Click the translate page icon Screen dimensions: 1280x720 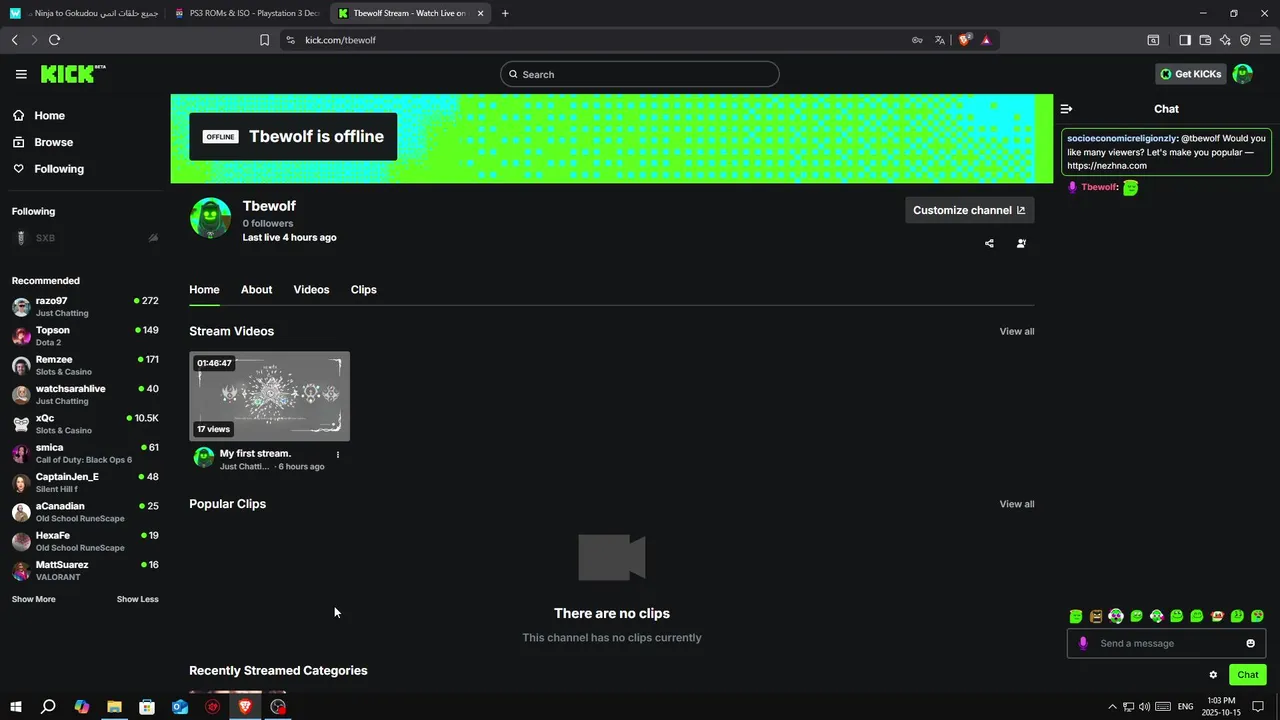(x=939, y=40)
